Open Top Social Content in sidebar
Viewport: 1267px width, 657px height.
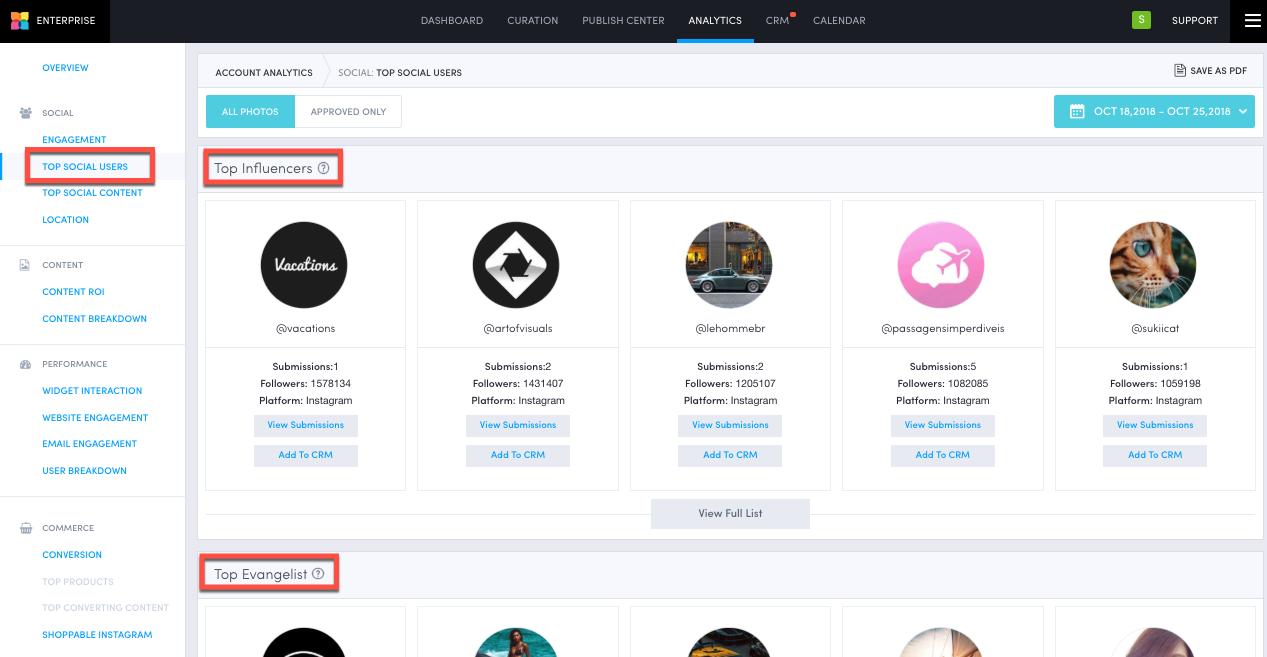[x=92, y=193]
